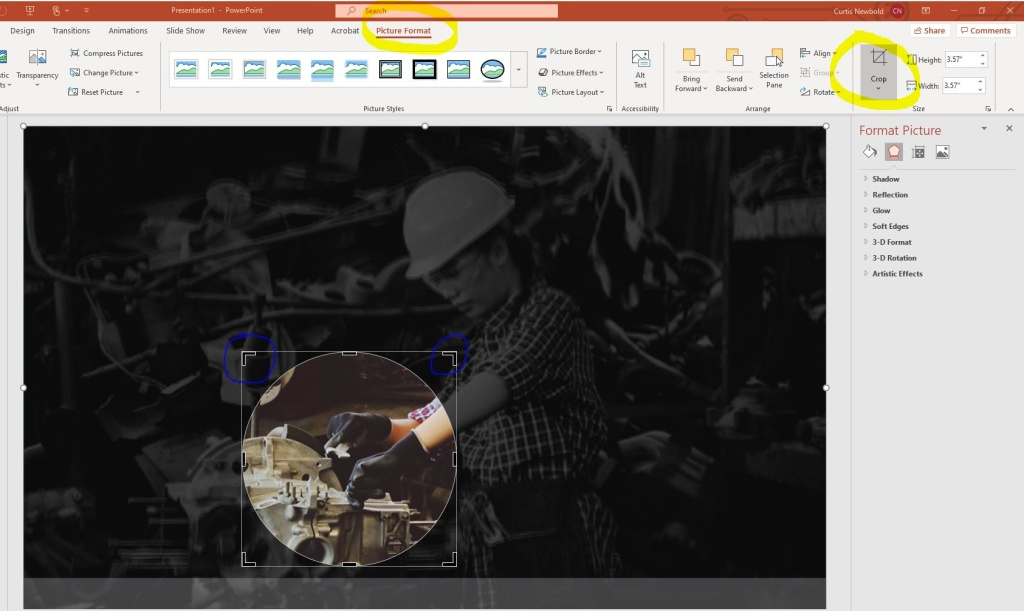Screen dimensions: 1024x611
Task: Open the Effects icon in Format Picture pane
Action: (894, 151)
